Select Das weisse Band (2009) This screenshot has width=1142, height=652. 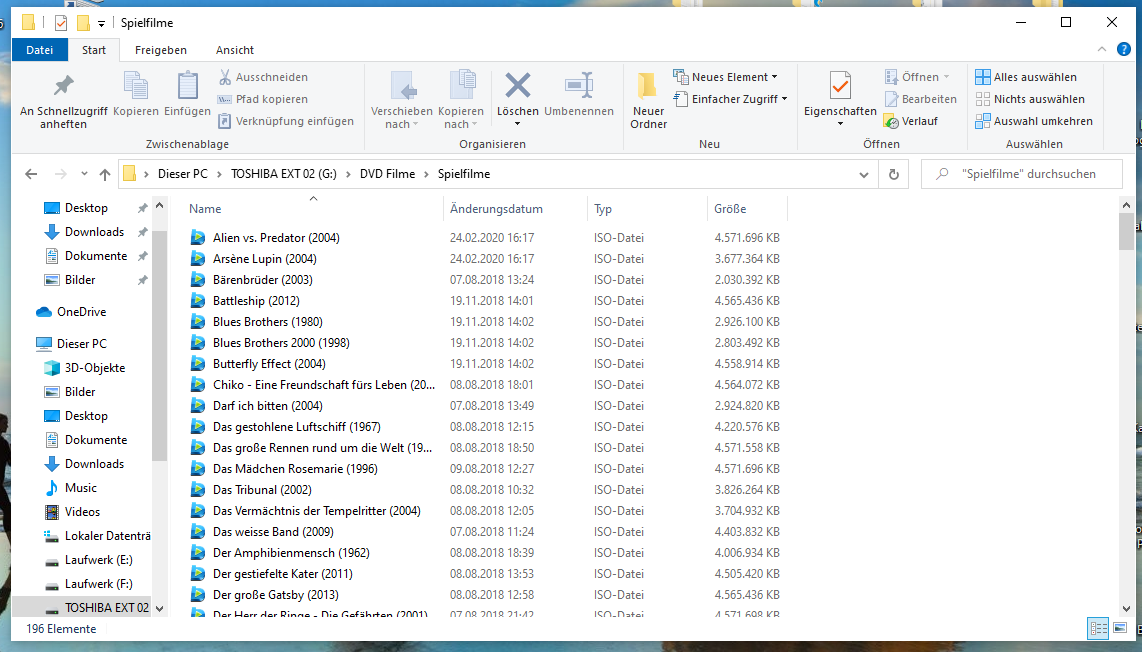[273, 532]
